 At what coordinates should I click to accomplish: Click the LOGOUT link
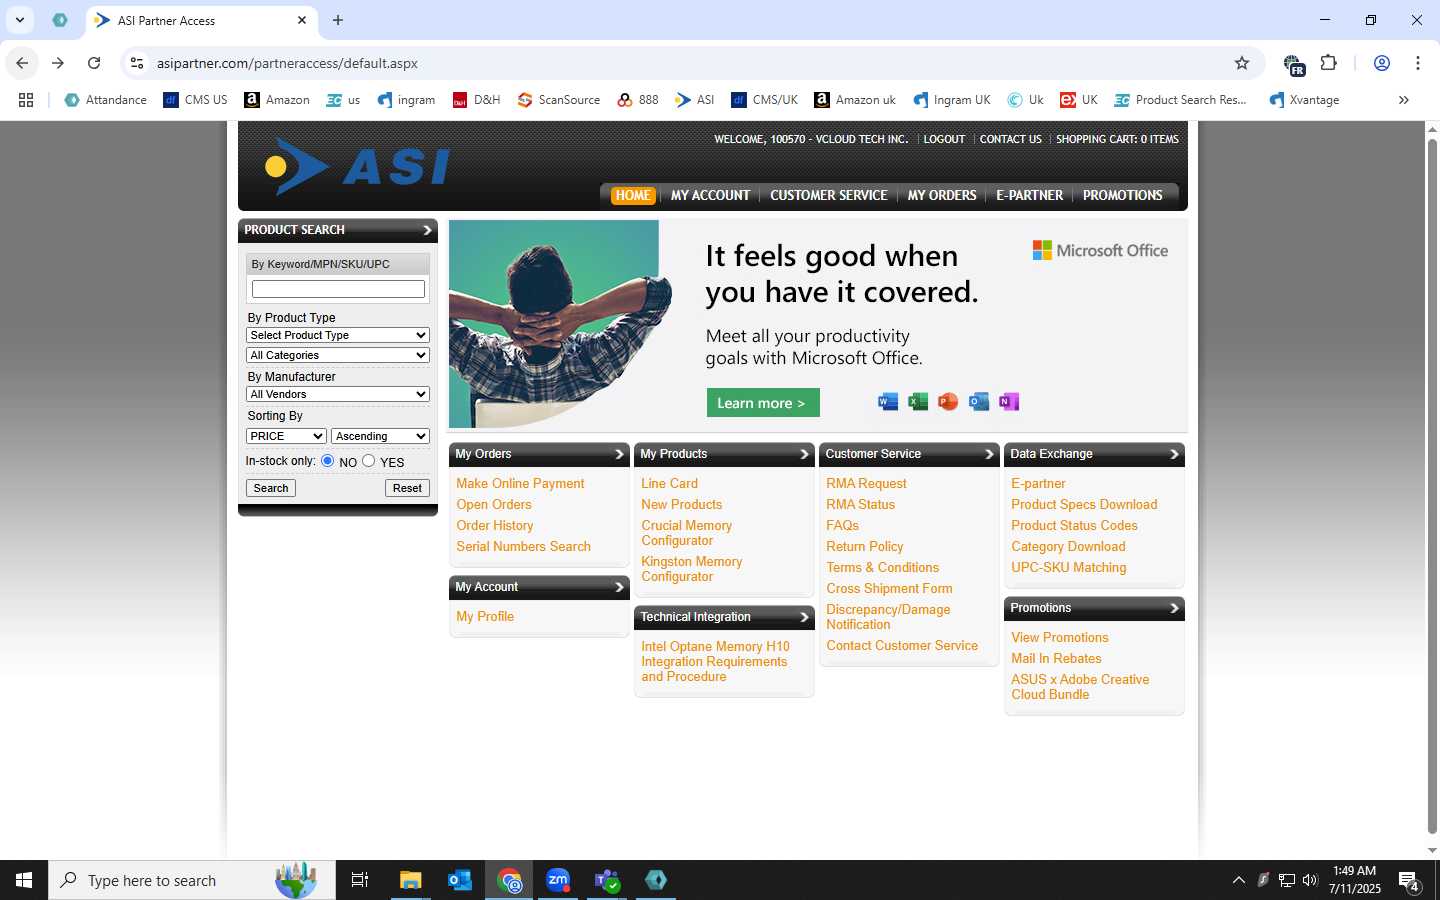[x=944, y=139]
